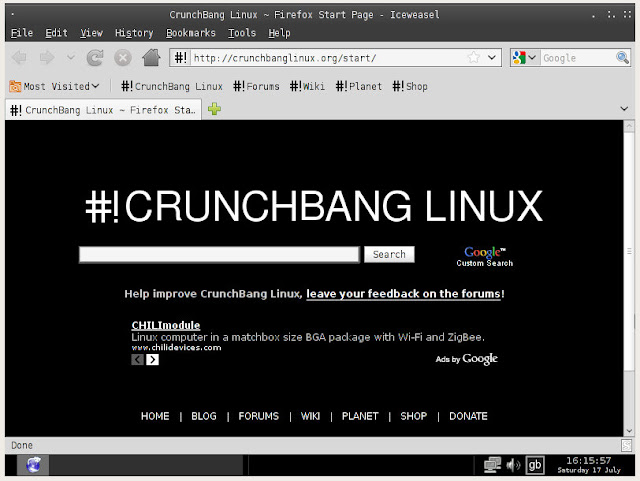Open a new tab with the plus icon
The height and width of the screenshot is (481, 640).
click(214, 109)
